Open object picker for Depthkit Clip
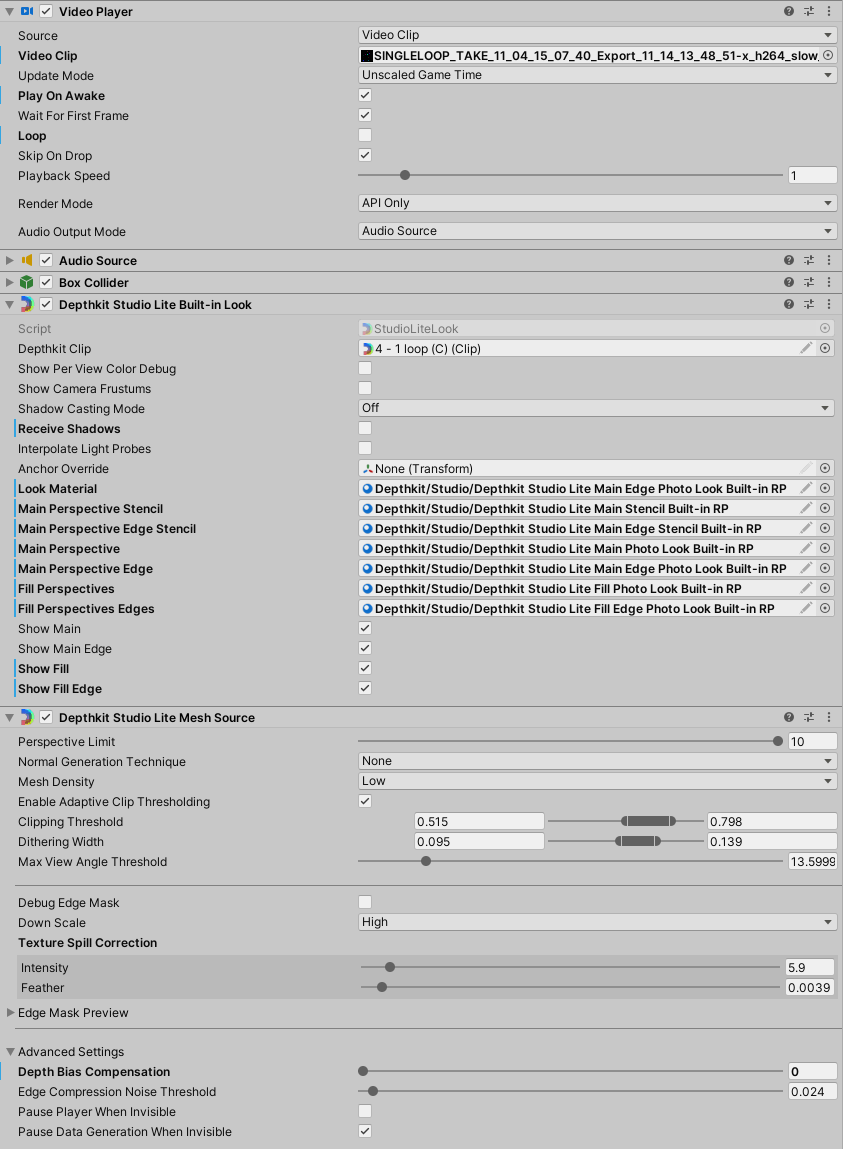Image resolution: width=843 pixels, height=1149 pixels. tap(825, 349)
